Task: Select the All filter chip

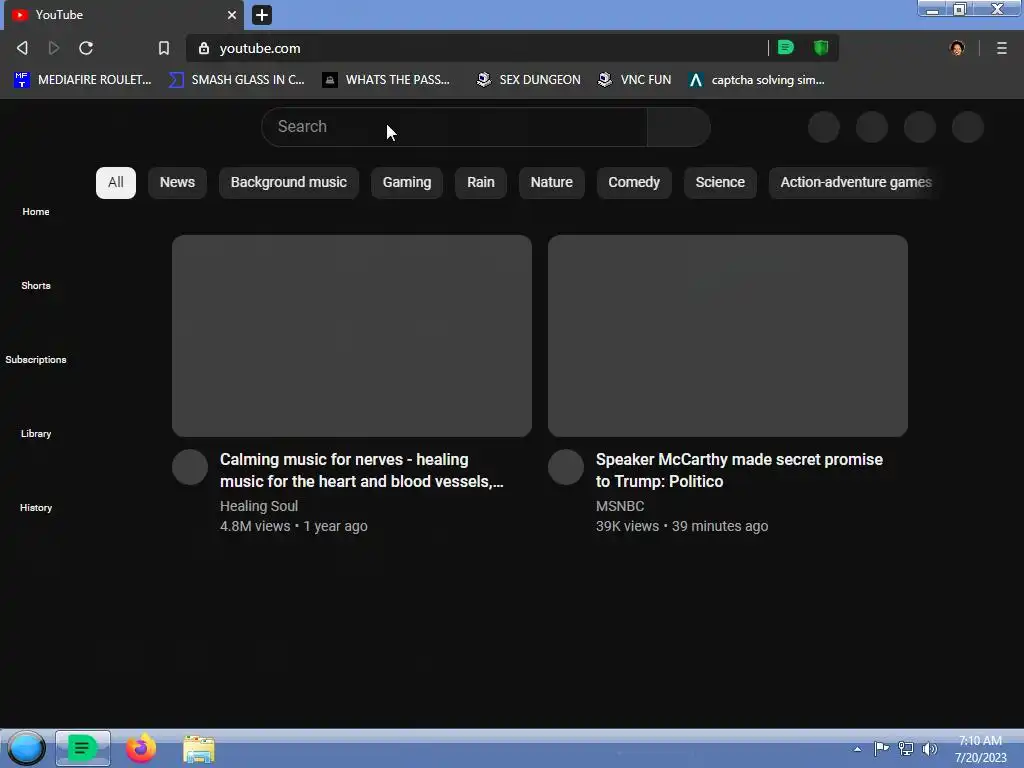Action: point(116,182)
